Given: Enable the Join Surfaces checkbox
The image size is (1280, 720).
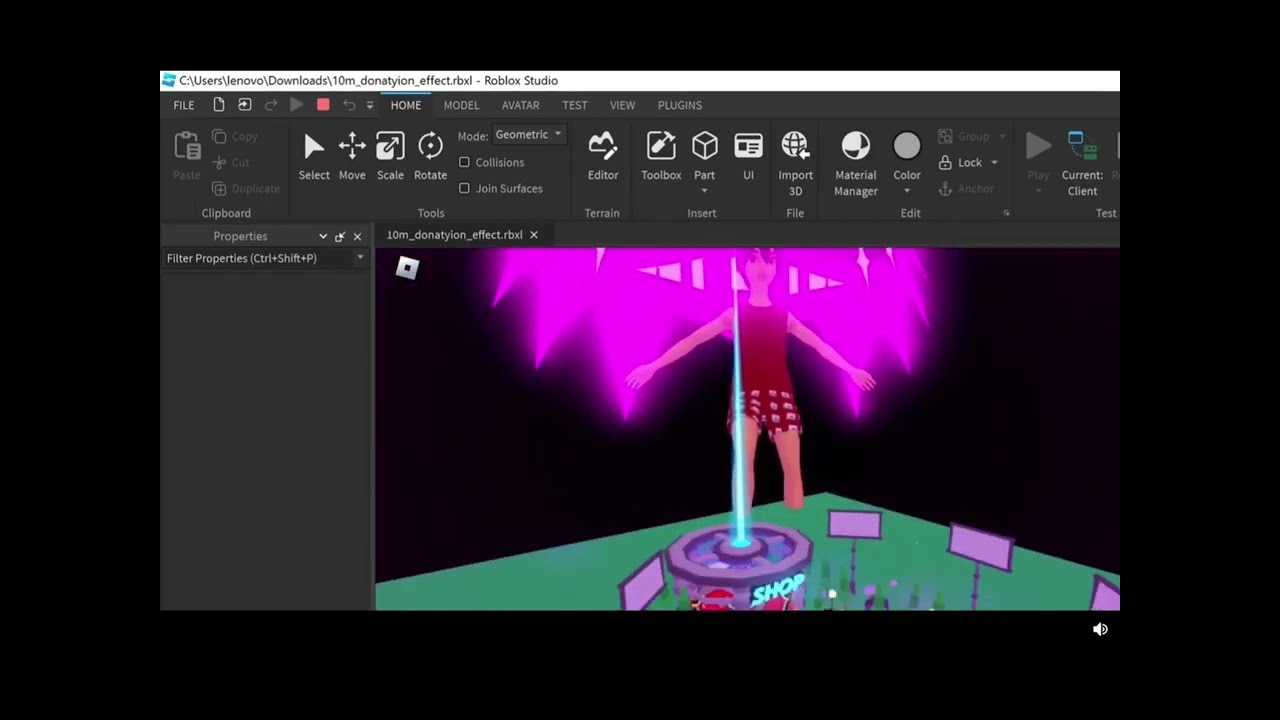Looking at the screenshot, I should coord(464,188).
